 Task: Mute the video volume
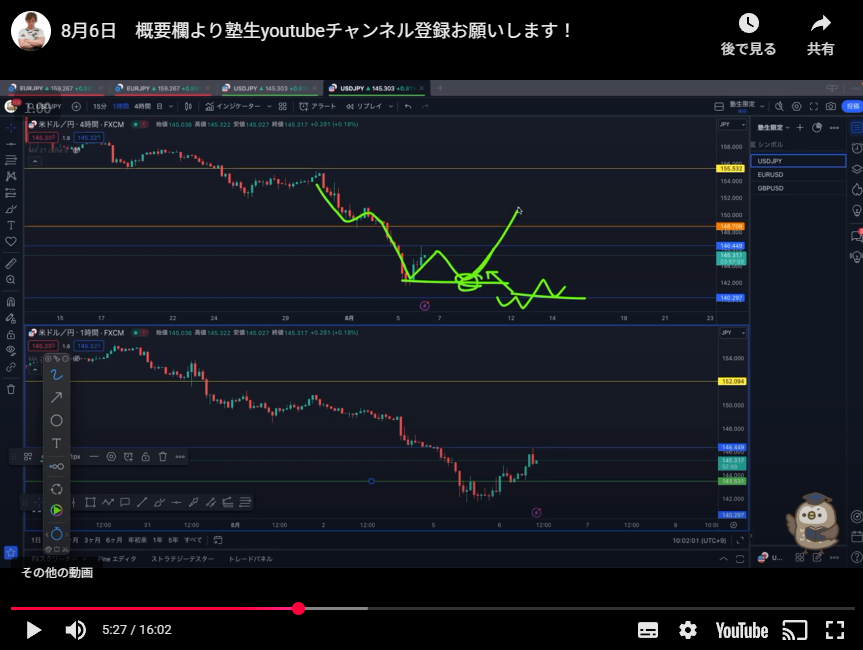tap(76, 630)
